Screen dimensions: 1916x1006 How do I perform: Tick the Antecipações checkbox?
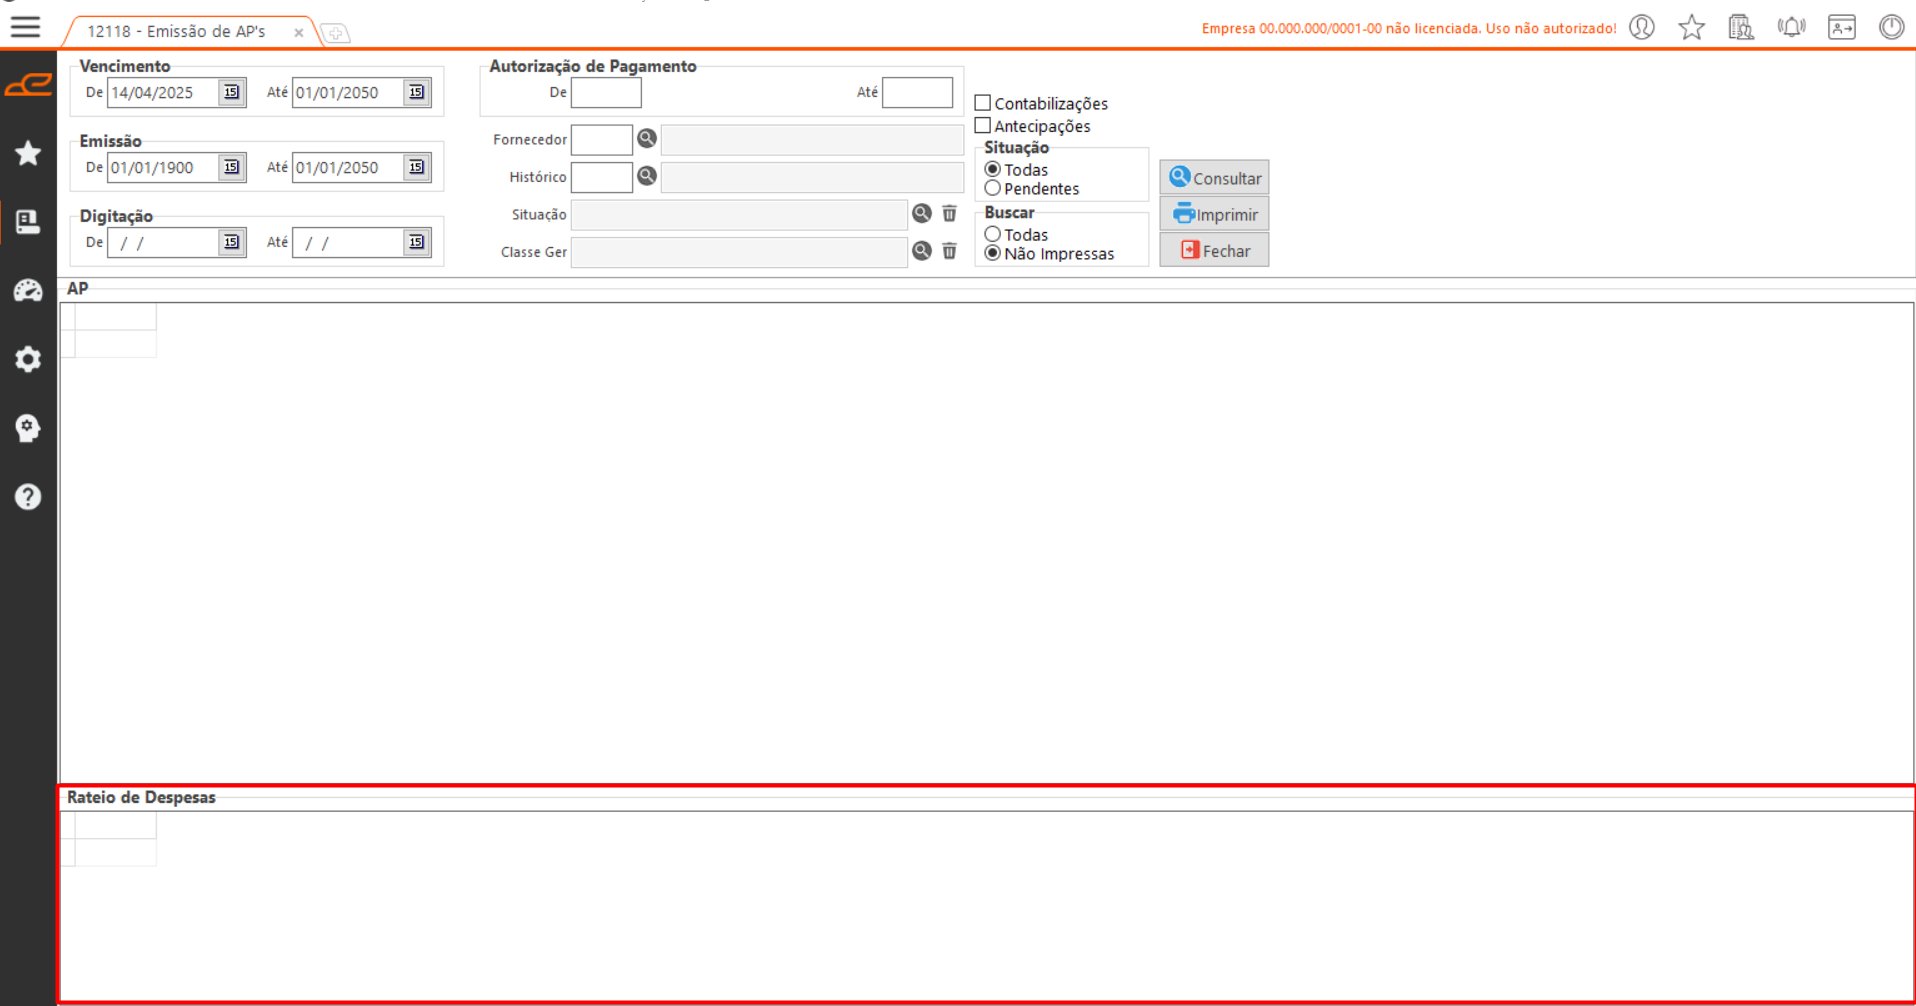983,126
